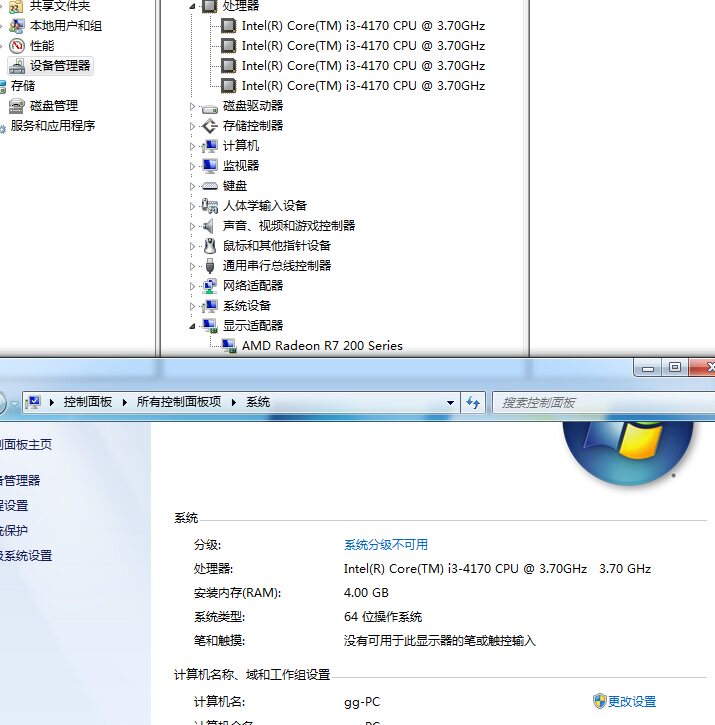This screenshot has height=725, width=715.
Task: Click the 计算机 category icon
Action: tap(210, 146)
